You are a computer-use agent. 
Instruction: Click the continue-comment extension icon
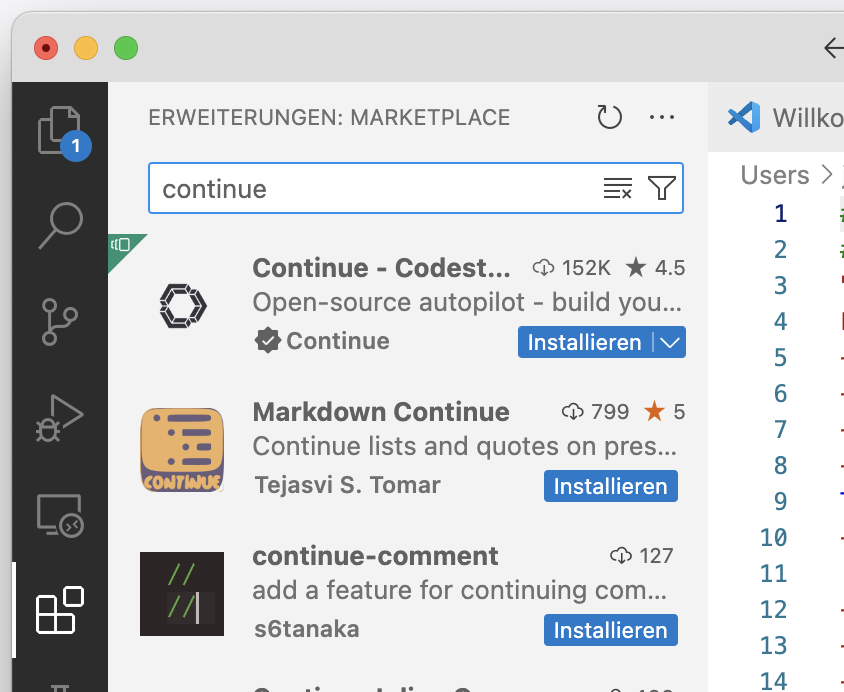pos(182,594)
